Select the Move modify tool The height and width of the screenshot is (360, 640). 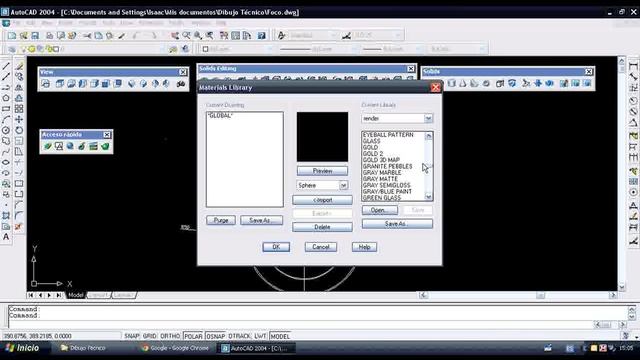coord(19,120)
